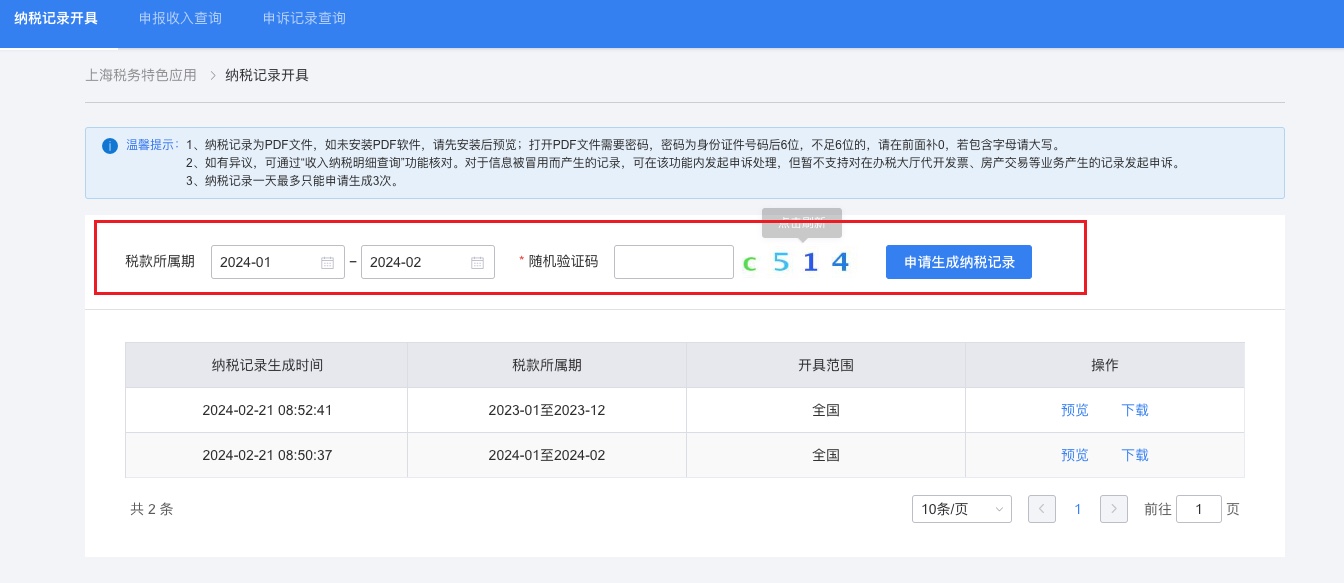This screenshot has width=1344, height=583.
Task: Preview the 2024-01至2024-02 tax record
Action: click(1074, 455)
